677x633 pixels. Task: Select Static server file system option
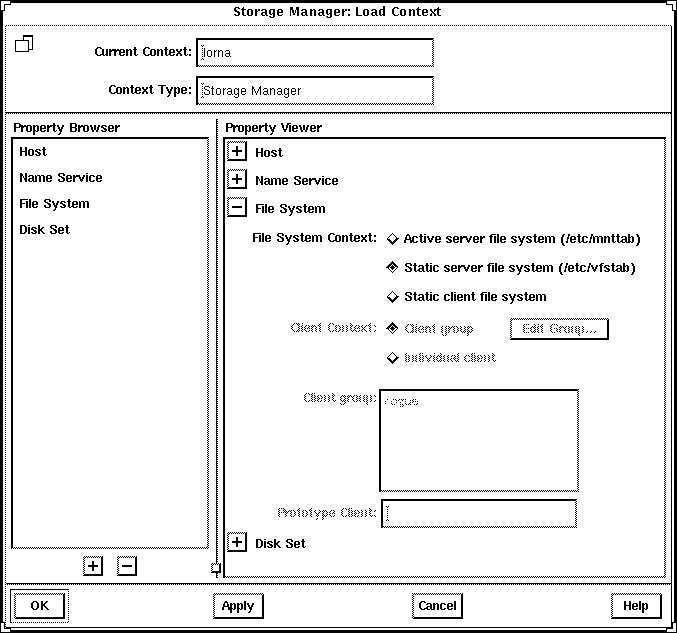click(393, 268)
